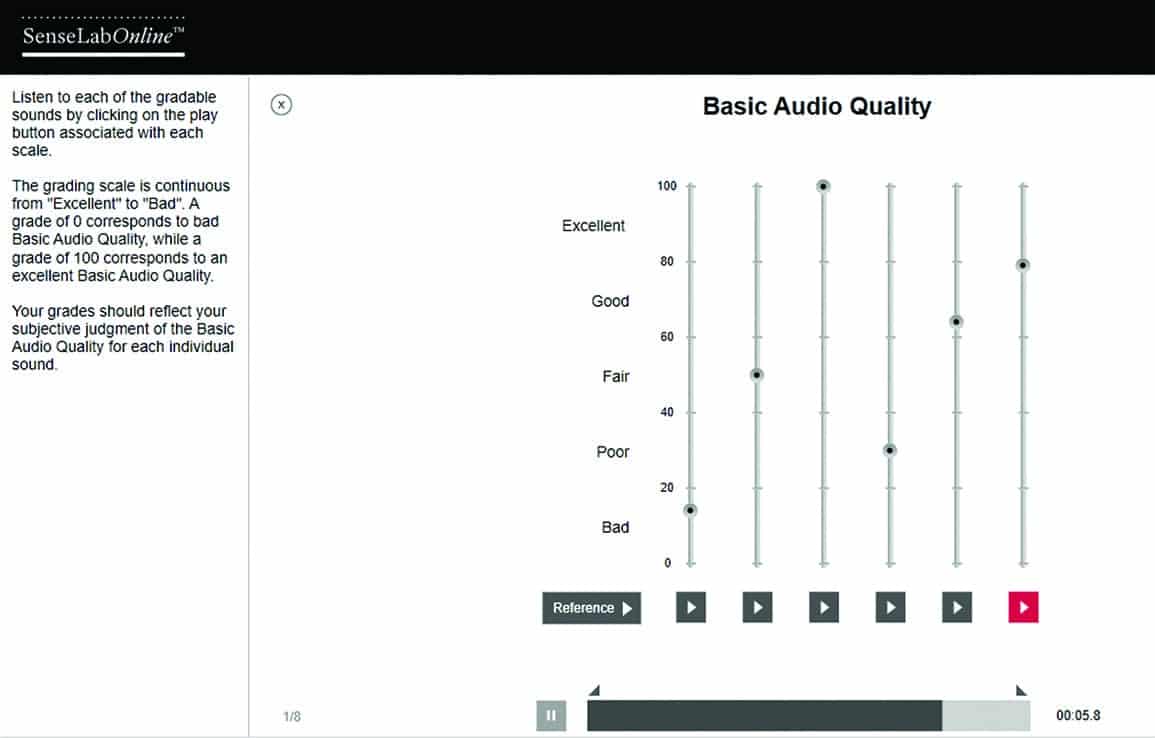
Task: Play the red highlighted sixth sound sample
Action: tap(1022, 606)
